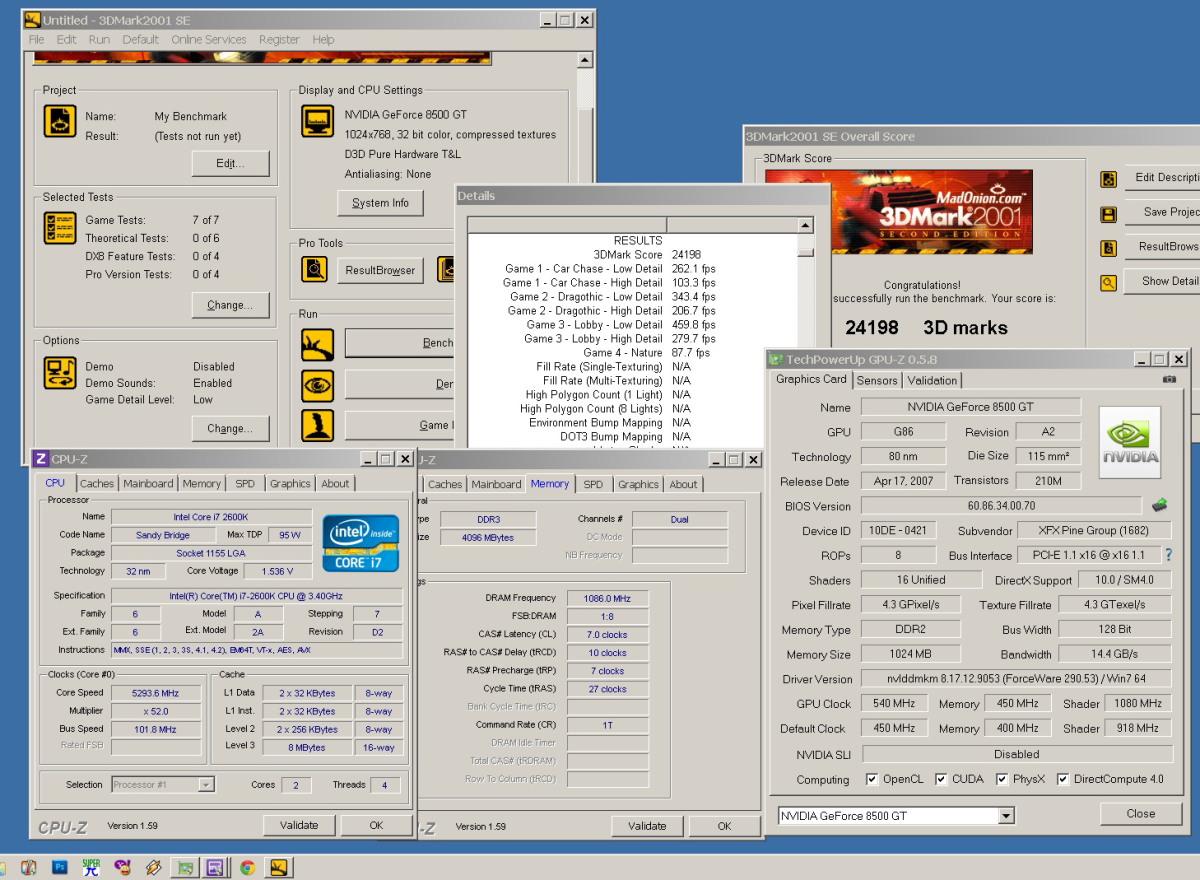Click the Display and CPU Settings monitor icon

pyautogui.click(x=317, y=122)
